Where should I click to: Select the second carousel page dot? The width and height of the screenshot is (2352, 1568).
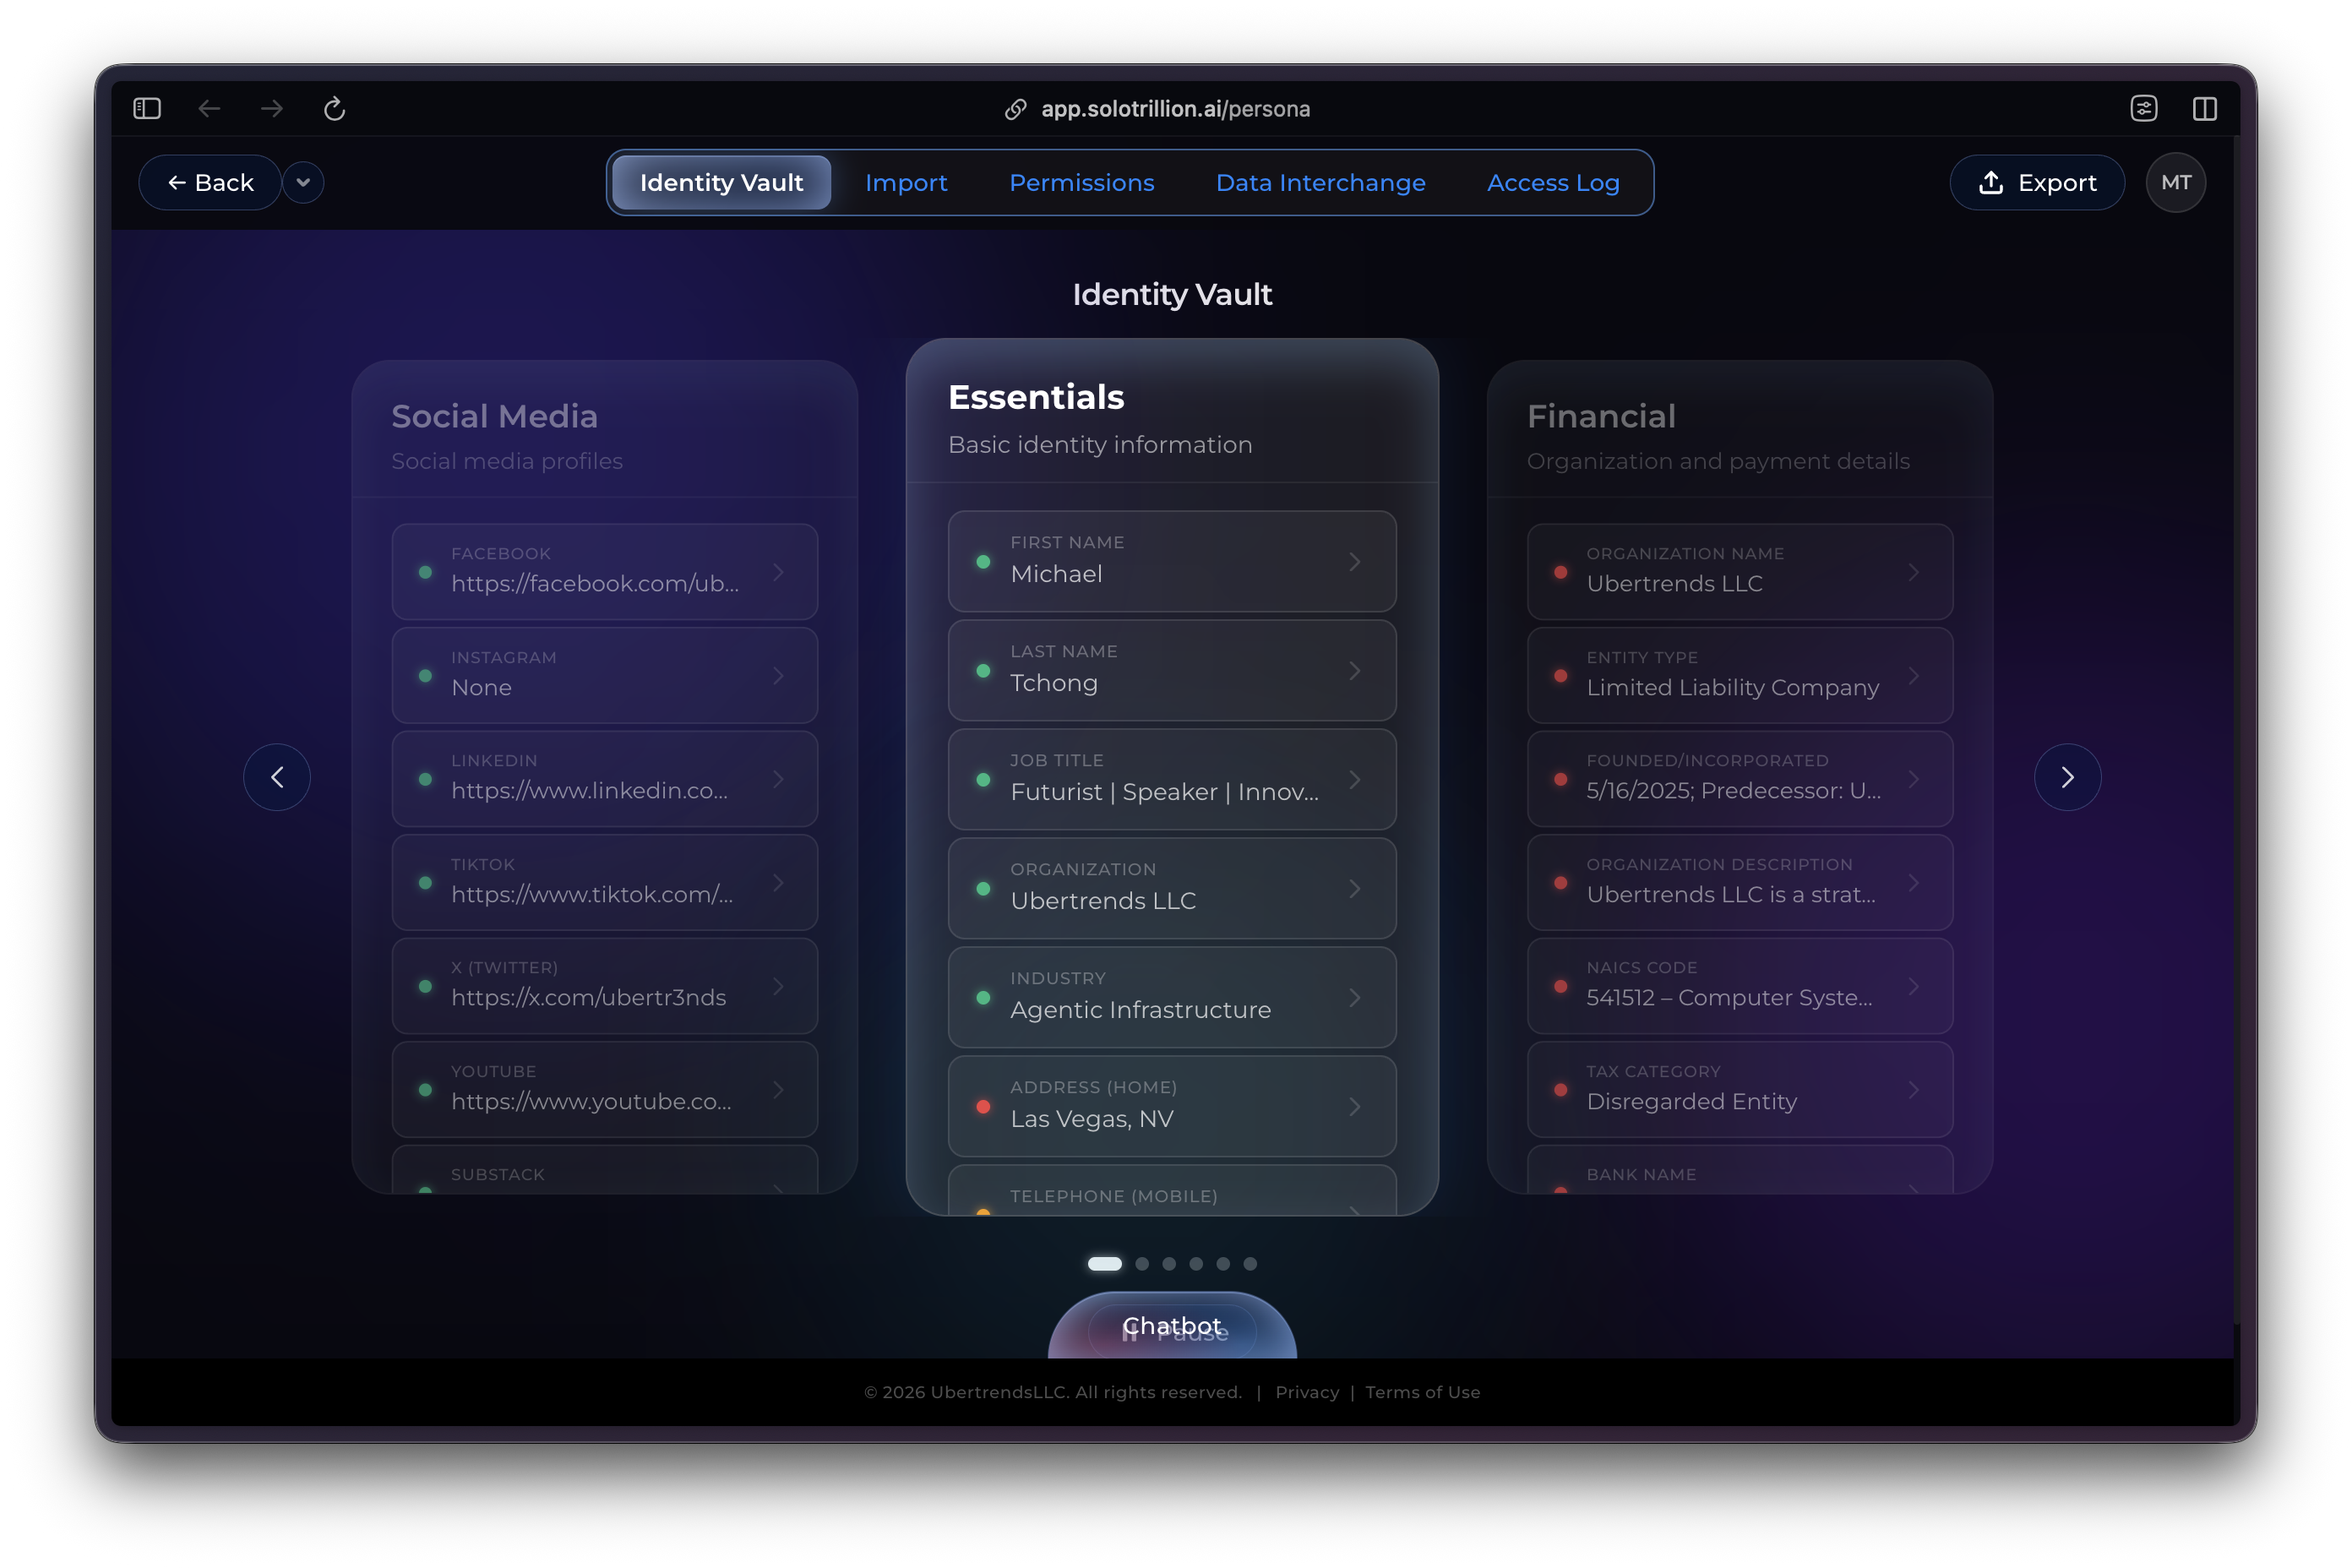point(1142,1263)
